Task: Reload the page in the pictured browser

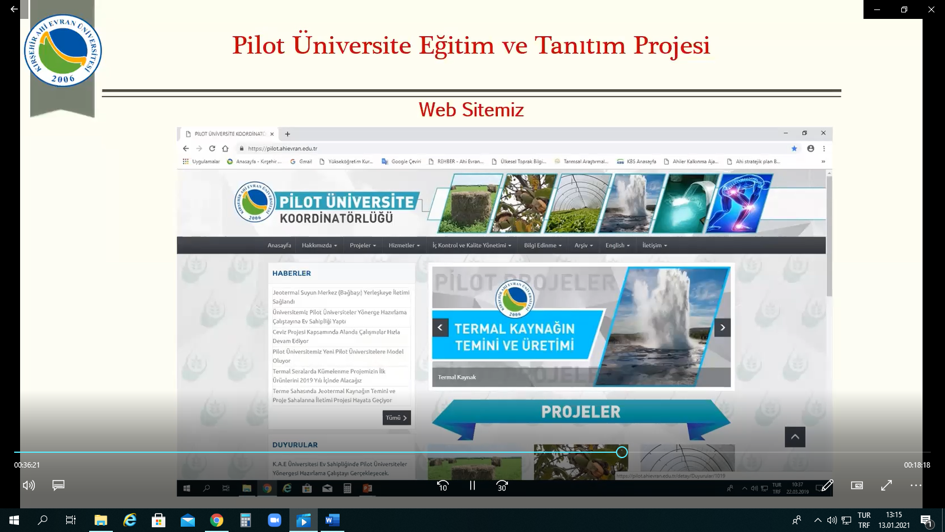Action: tap(212, 148)
